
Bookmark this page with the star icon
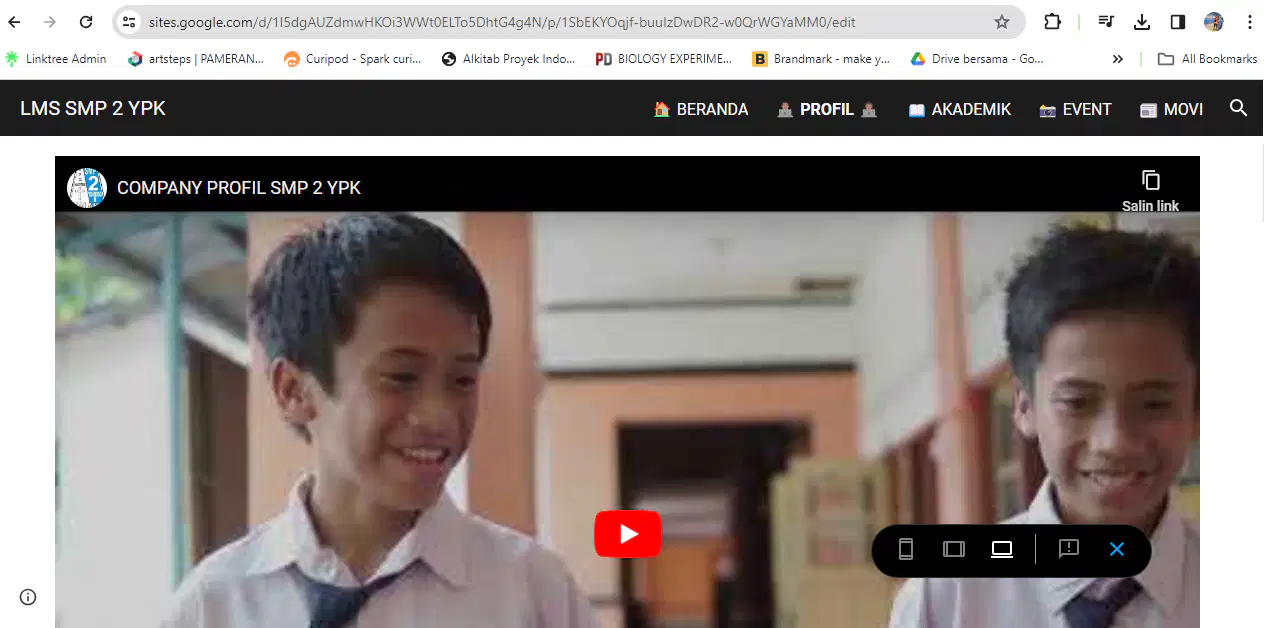click(1001, 22)
